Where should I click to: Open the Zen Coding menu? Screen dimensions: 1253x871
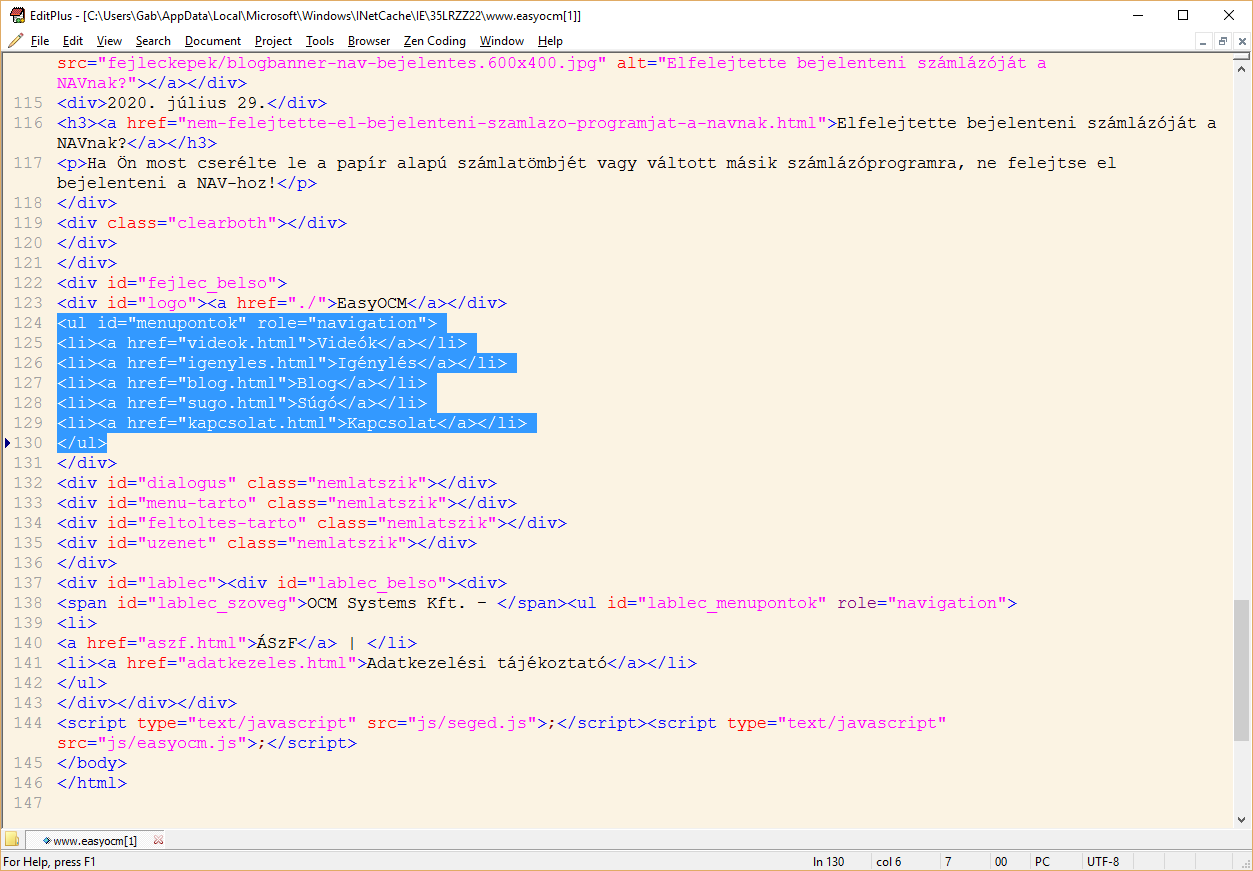coord(434,41)
